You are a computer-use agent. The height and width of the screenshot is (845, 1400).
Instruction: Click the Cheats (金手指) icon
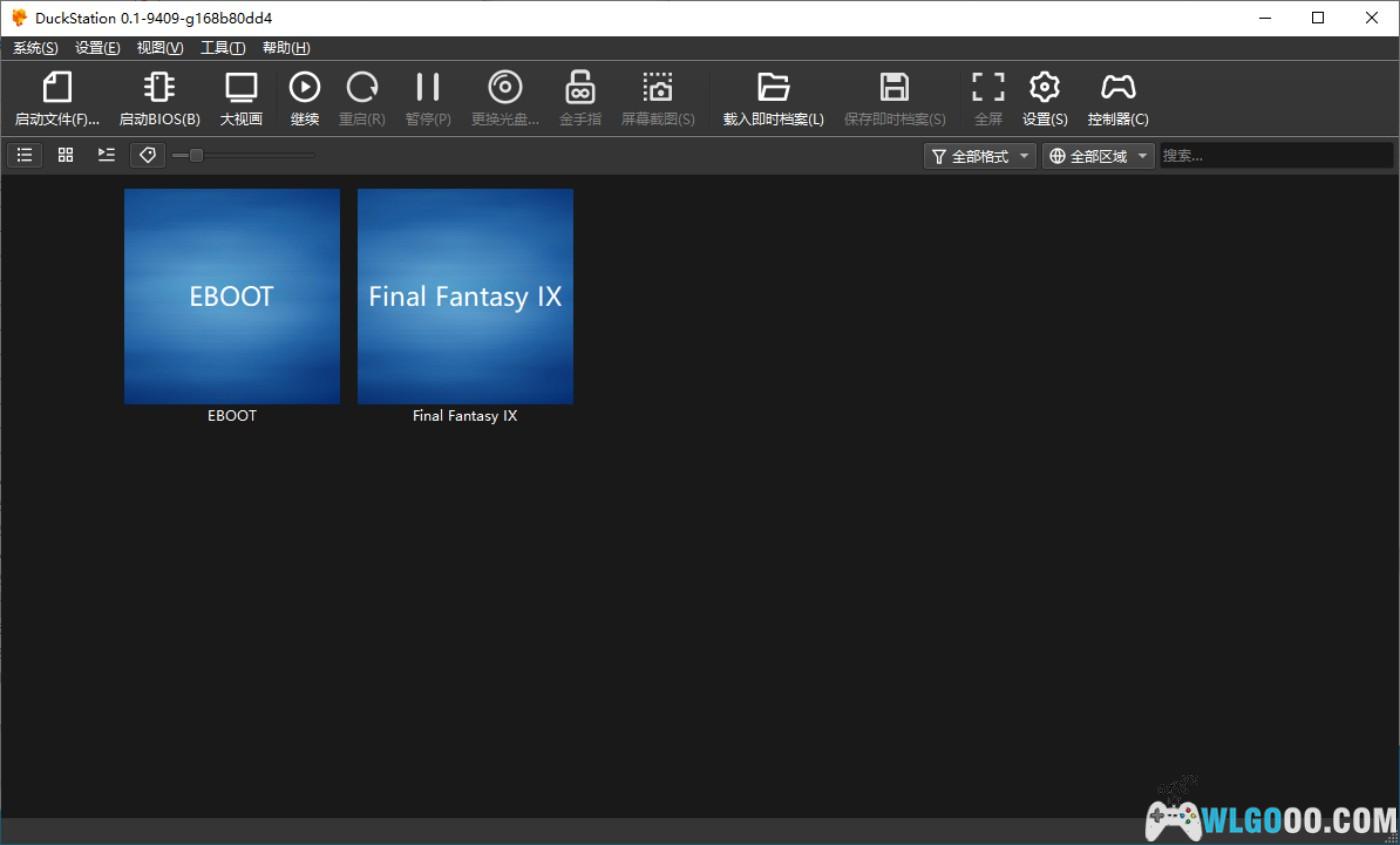point(580,88)
